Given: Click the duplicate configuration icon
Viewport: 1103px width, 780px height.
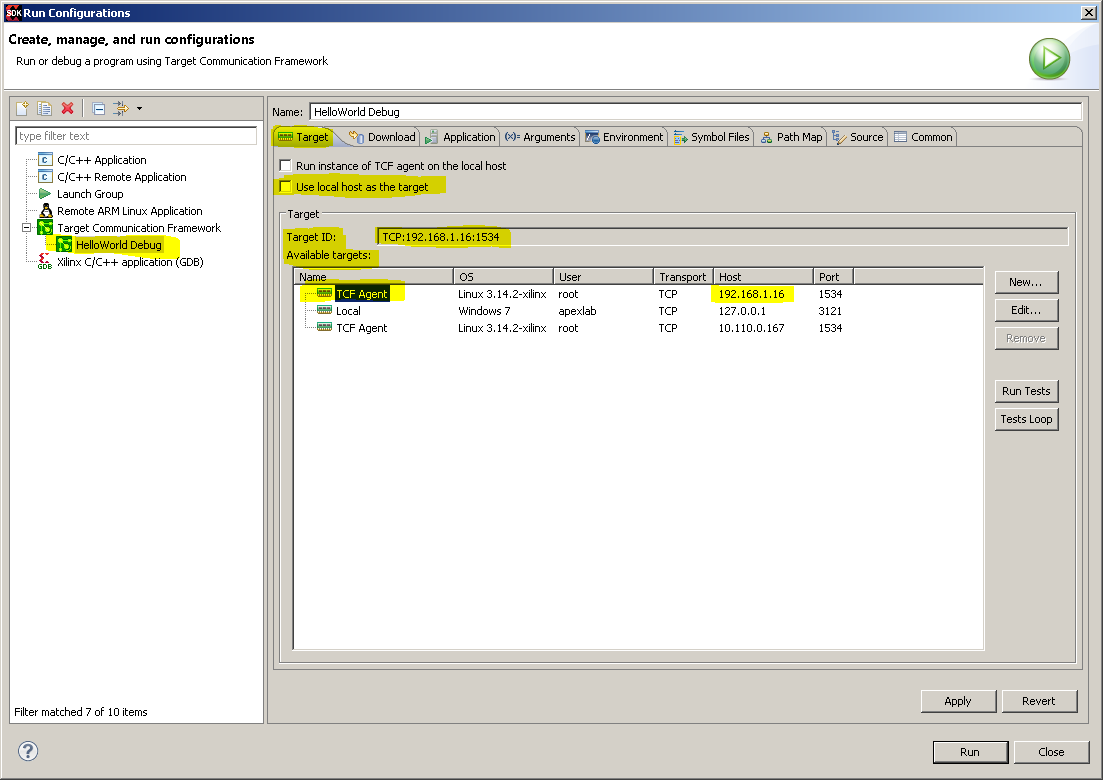Looking at the screenshot, I should click(44, 108).
